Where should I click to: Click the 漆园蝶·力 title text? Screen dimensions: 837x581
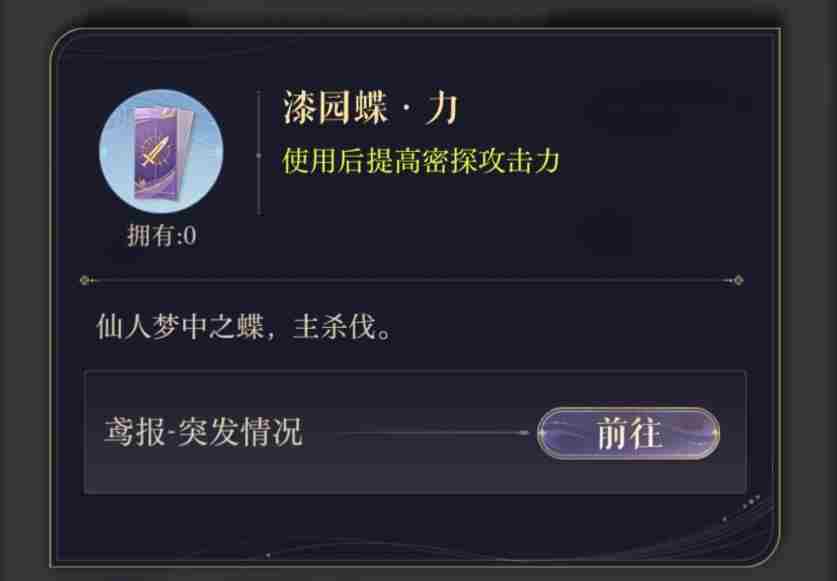(370, 108)
